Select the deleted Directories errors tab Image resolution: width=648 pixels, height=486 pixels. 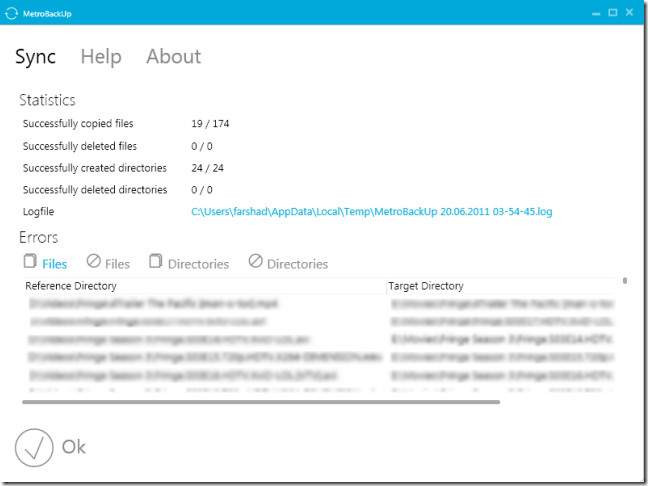click(288, 263)
